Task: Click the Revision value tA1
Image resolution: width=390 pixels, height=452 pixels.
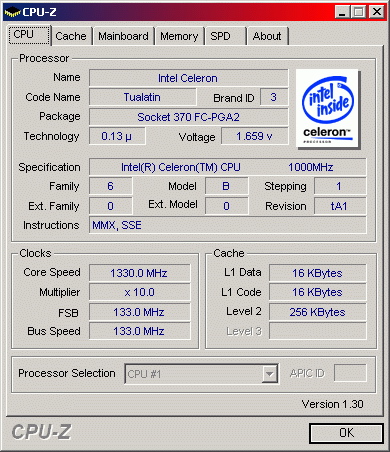Action: [x=340, y=206]
